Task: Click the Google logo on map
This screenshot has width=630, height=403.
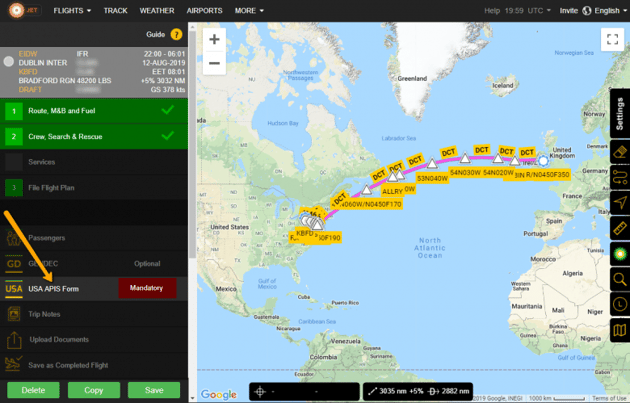Action: coord(219,394)
